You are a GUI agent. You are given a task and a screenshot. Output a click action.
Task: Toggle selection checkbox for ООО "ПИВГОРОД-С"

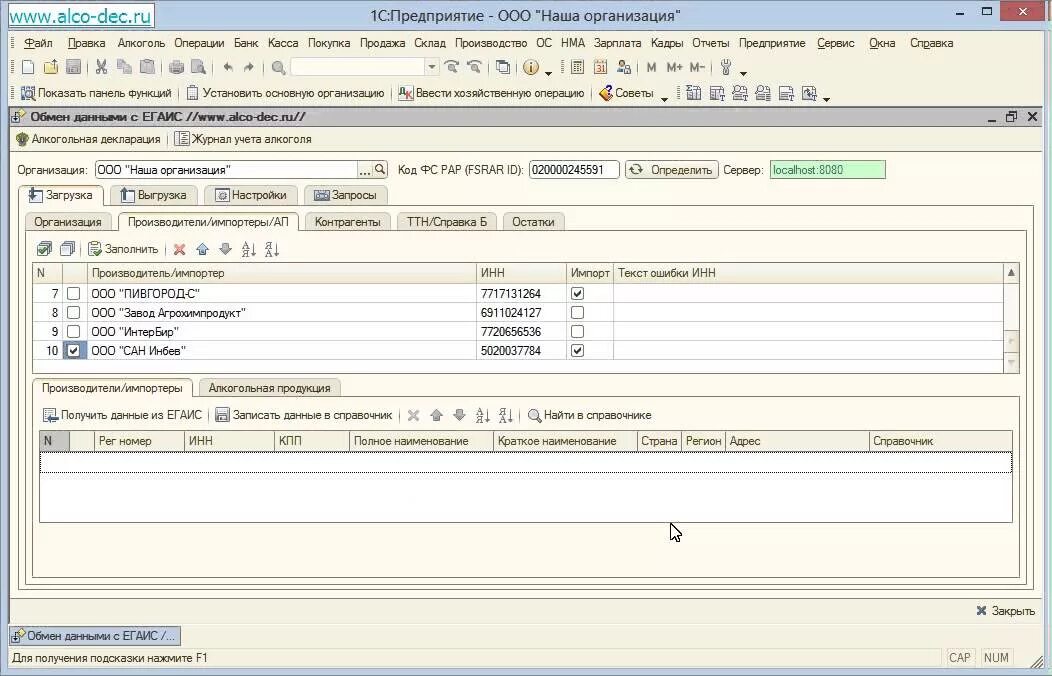point(74,294)
